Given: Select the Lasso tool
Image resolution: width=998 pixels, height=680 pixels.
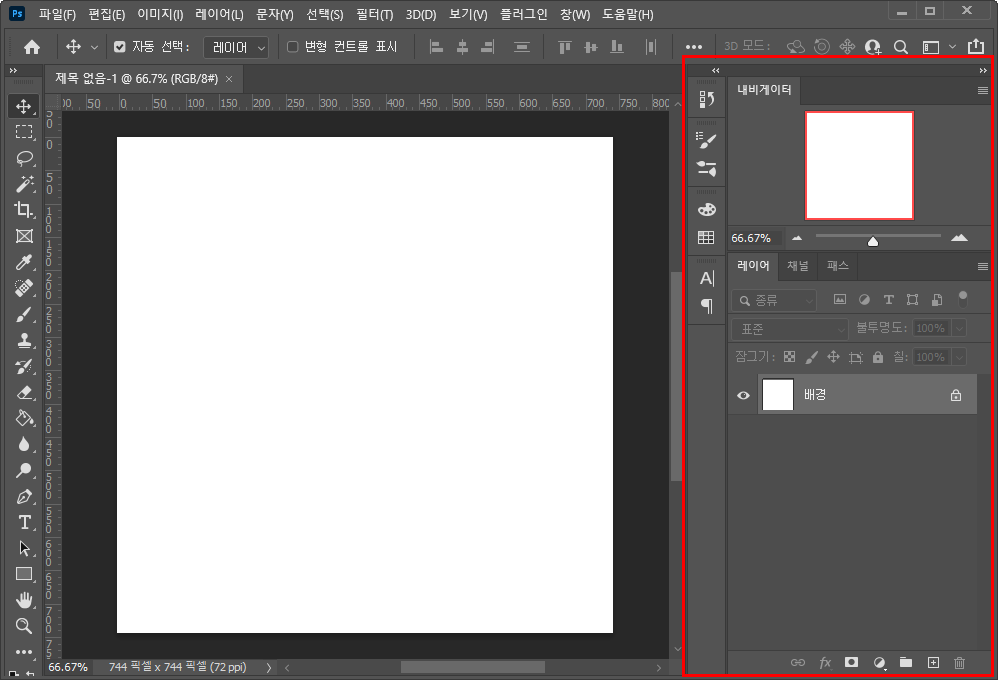Looking at the screenshot, I should pyautogui.click(x=24, y=158).
